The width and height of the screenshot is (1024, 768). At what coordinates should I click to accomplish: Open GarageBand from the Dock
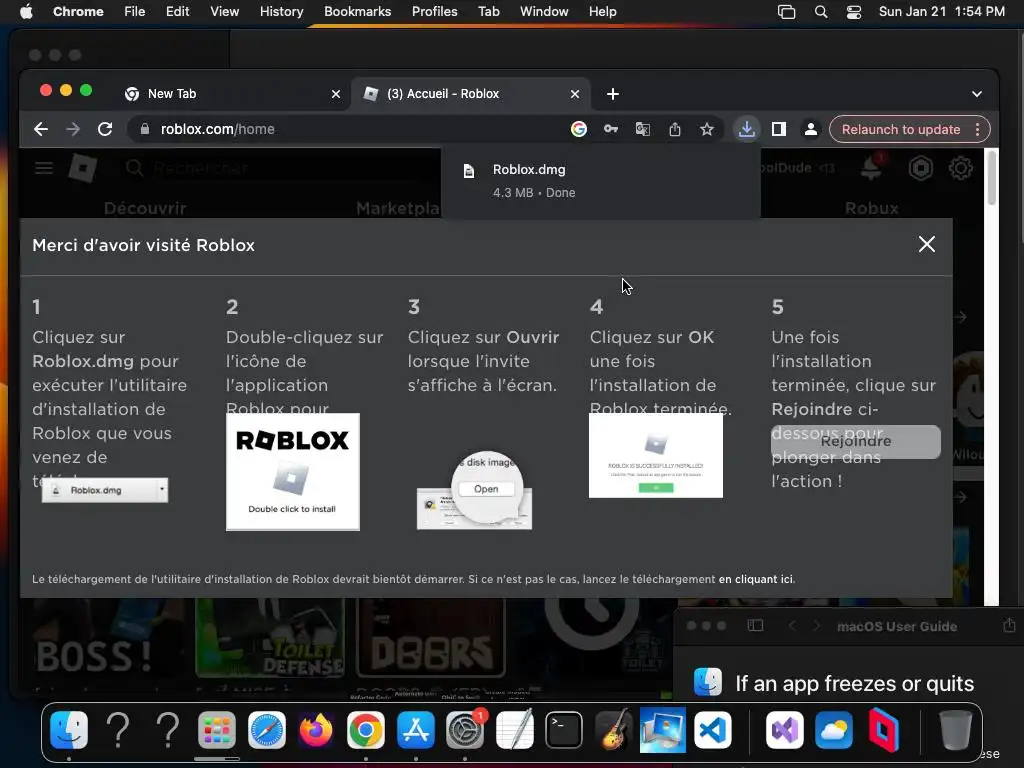[614, 729]
